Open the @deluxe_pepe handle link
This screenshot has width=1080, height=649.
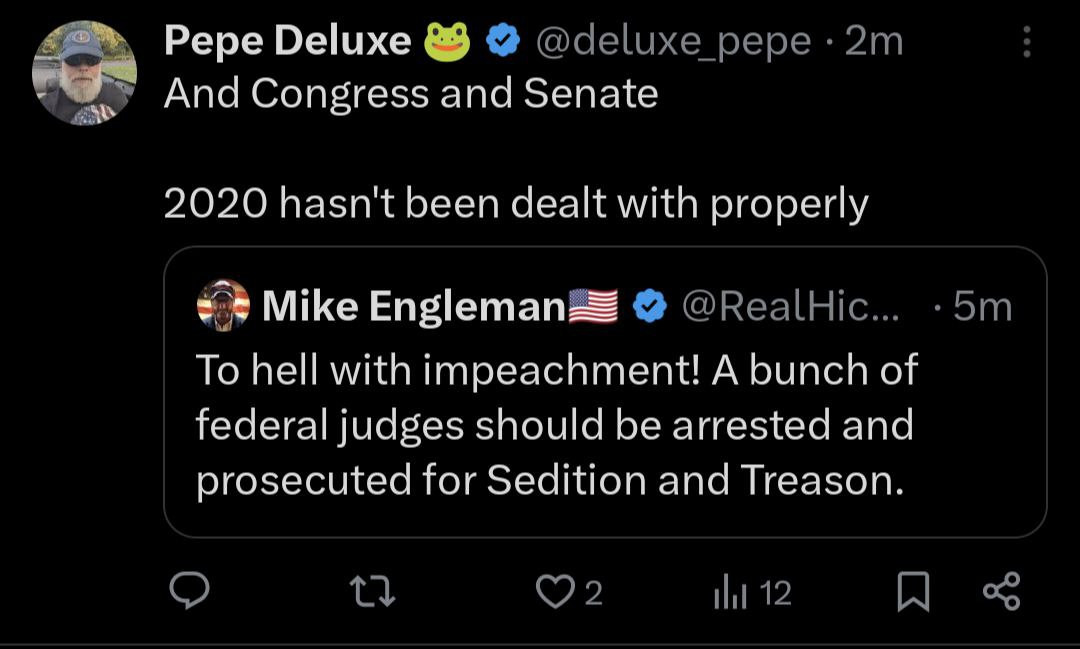click(x=674, y=41)
